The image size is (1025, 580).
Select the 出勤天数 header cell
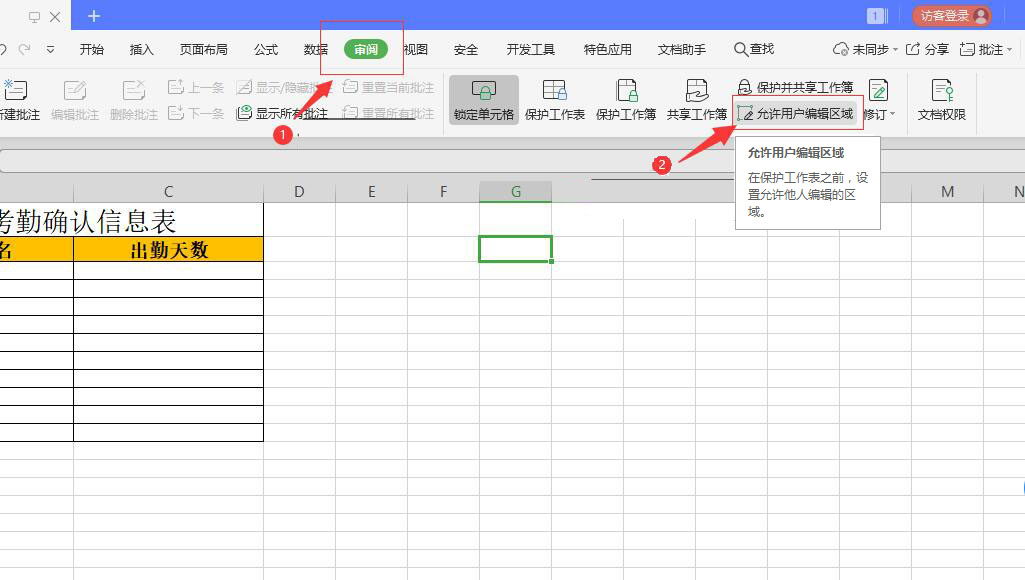click(x=169, y=249)
